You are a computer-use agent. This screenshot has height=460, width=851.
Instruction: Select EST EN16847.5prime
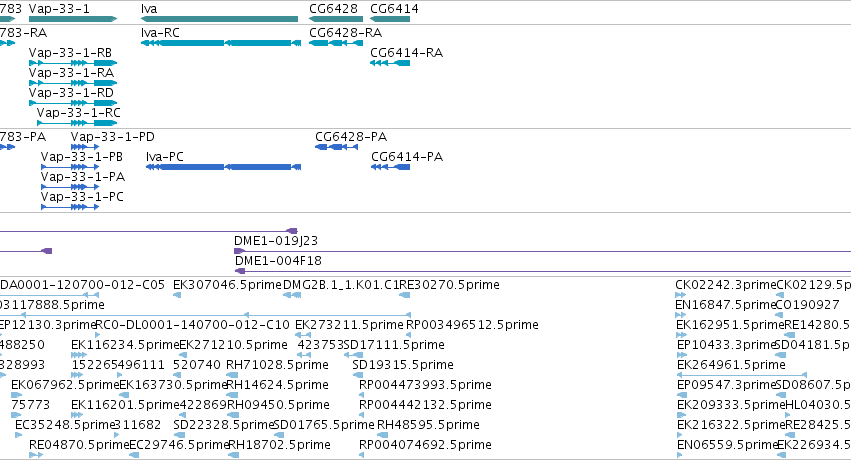[x=725, y=305]
